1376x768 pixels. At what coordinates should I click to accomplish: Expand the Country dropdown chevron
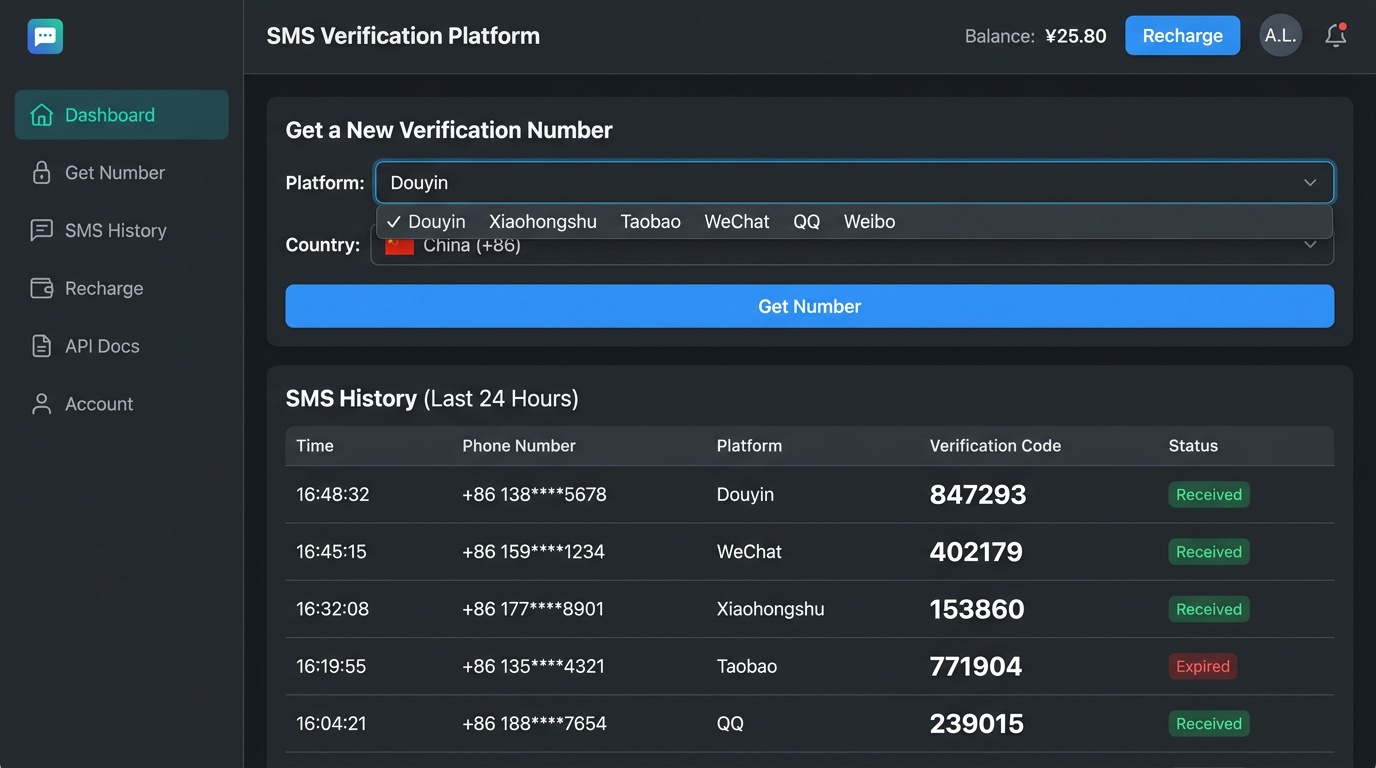1310,246
